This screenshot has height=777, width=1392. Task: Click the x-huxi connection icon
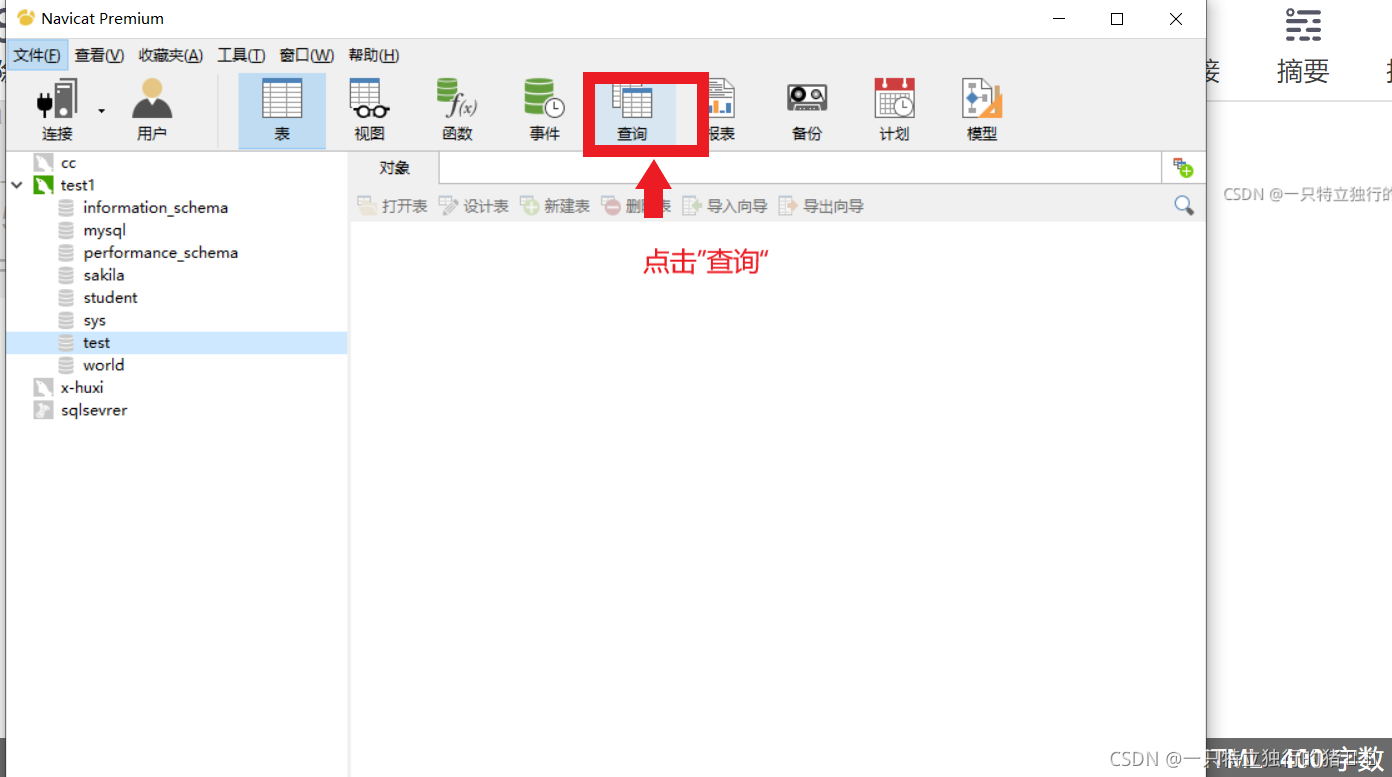pos(43,388)
